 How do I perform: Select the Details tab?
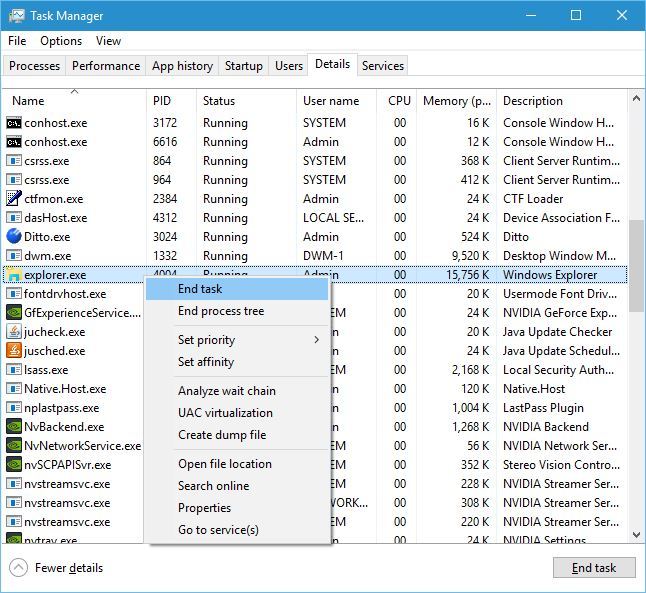[332, 64]
